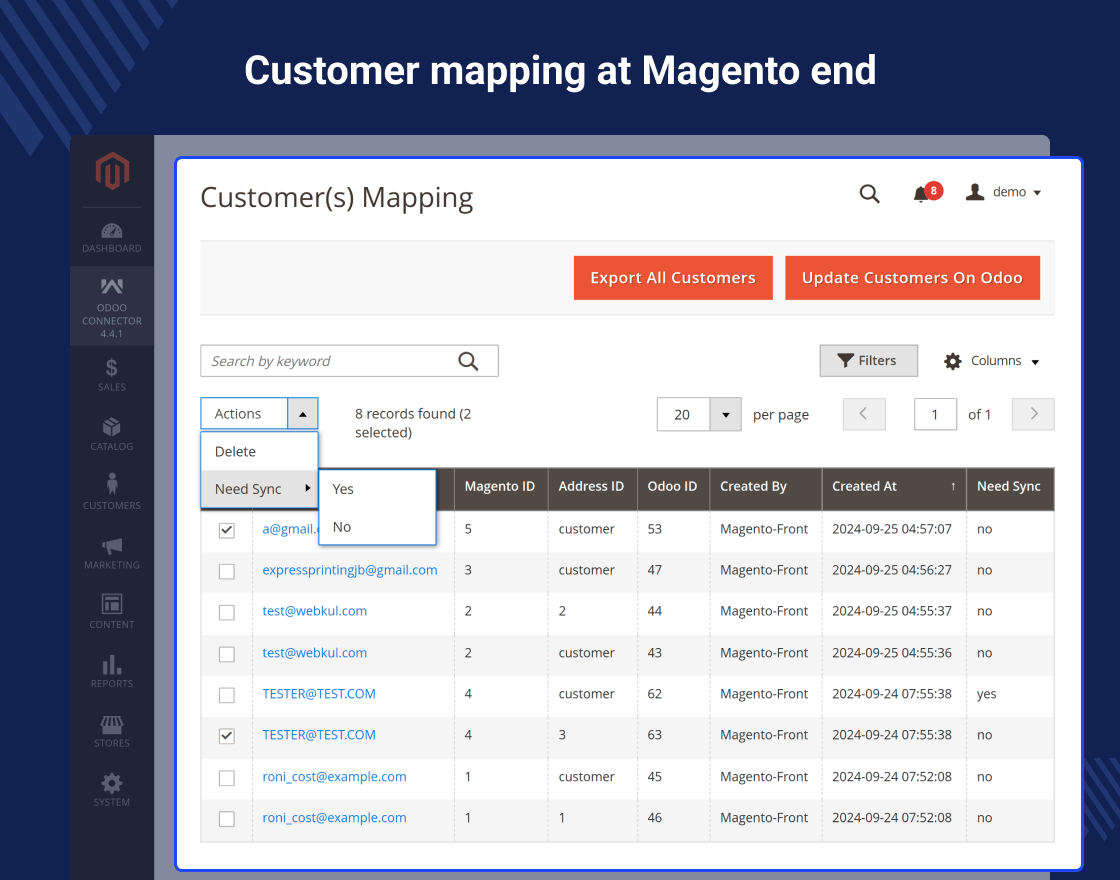This screenshot has height=880, width=1120.
Task: Click the header search magnifier icon
Action: (869, 194)
